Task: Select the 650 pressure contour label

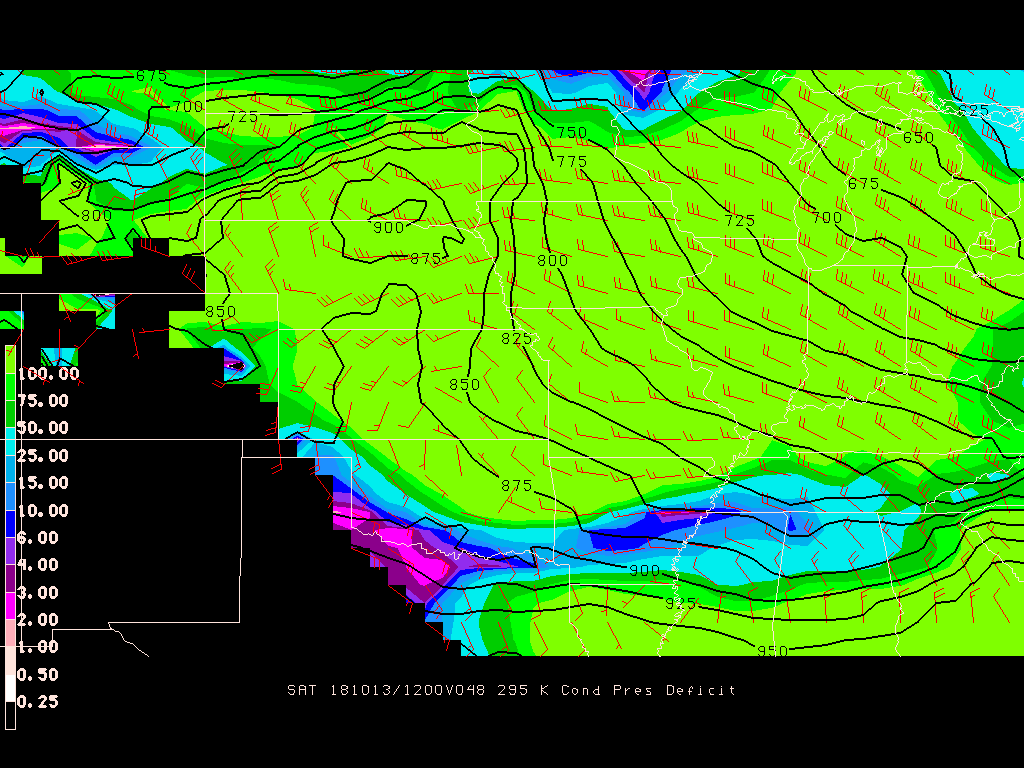Action: pos(918,138)
